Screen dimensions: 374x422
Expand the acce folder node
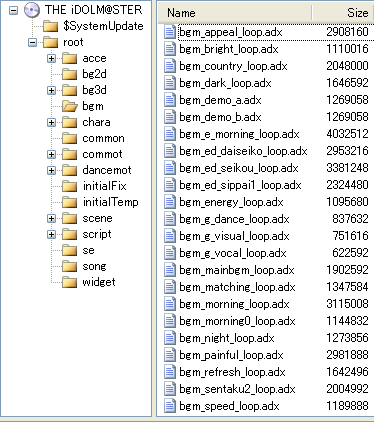51,58
